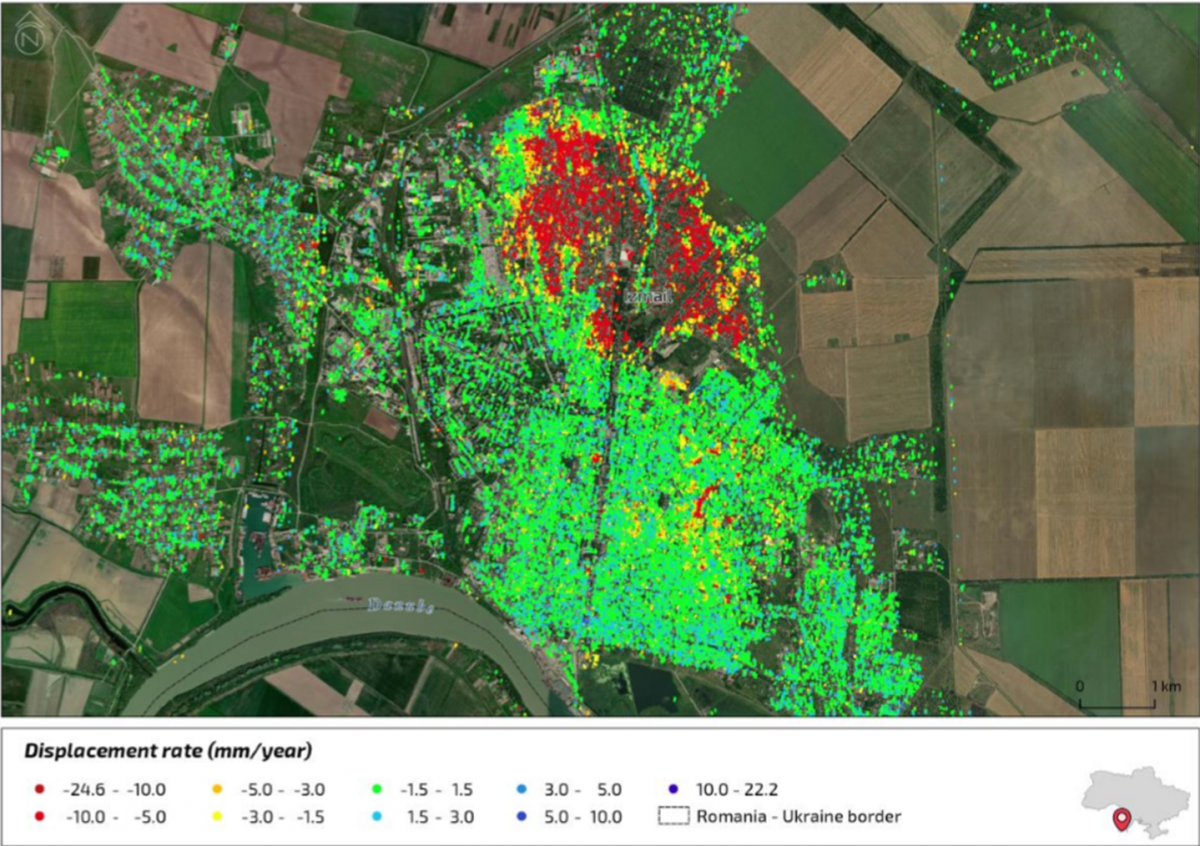Viewport: 1200px width, 846px height.
Task: Toggle the Romania - Ukraine border overlay
Action: (790, 817)
